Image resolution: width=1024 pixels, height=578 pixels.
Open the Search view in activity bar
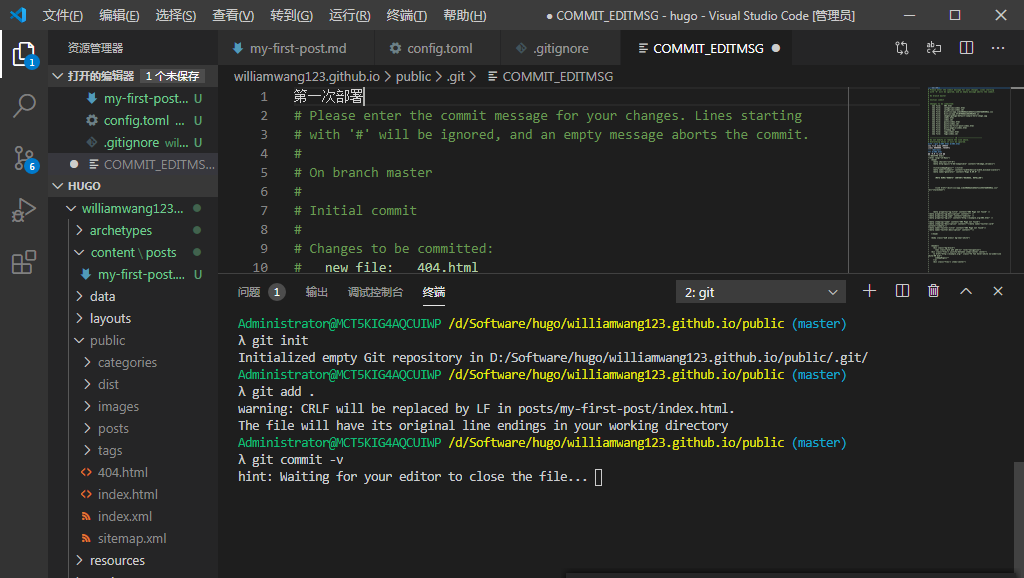[24, 105]
